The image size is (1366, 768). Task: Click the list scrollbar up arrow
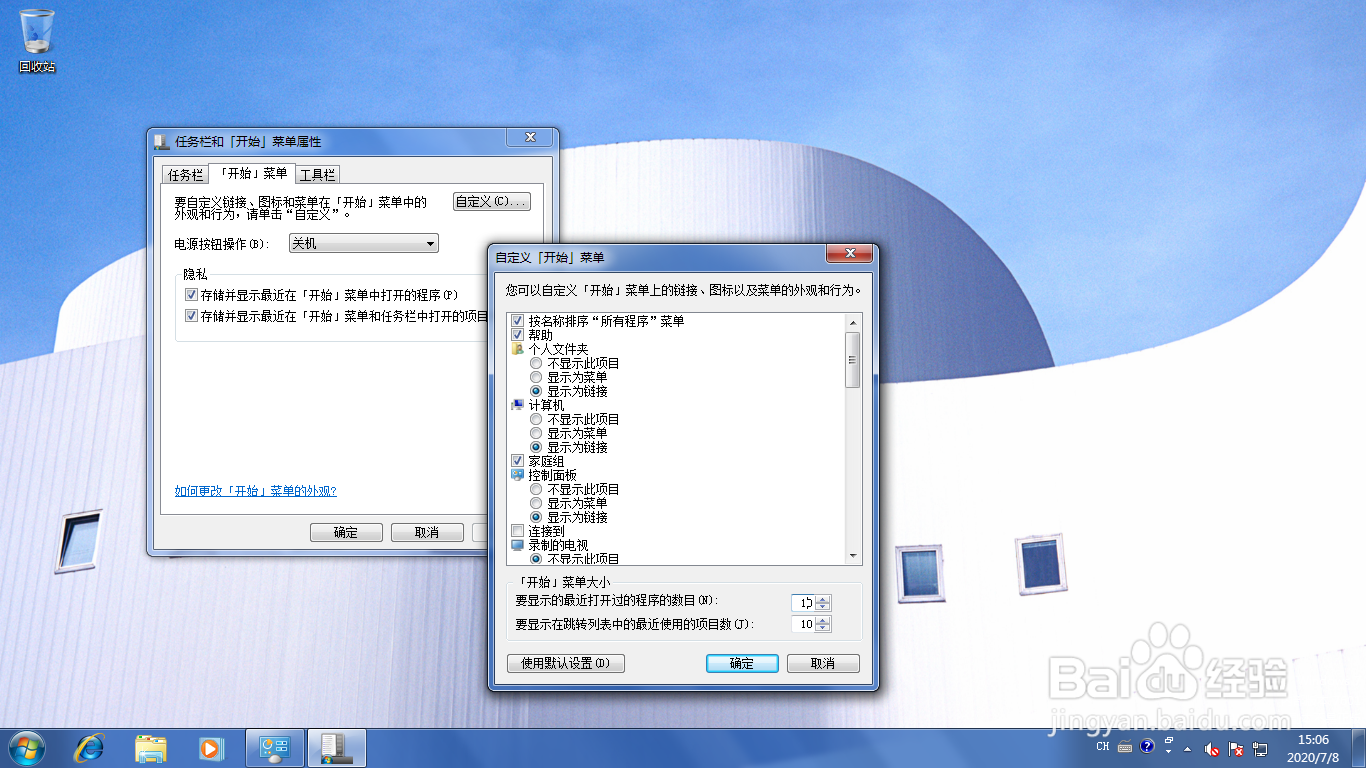tap(853, 322)
